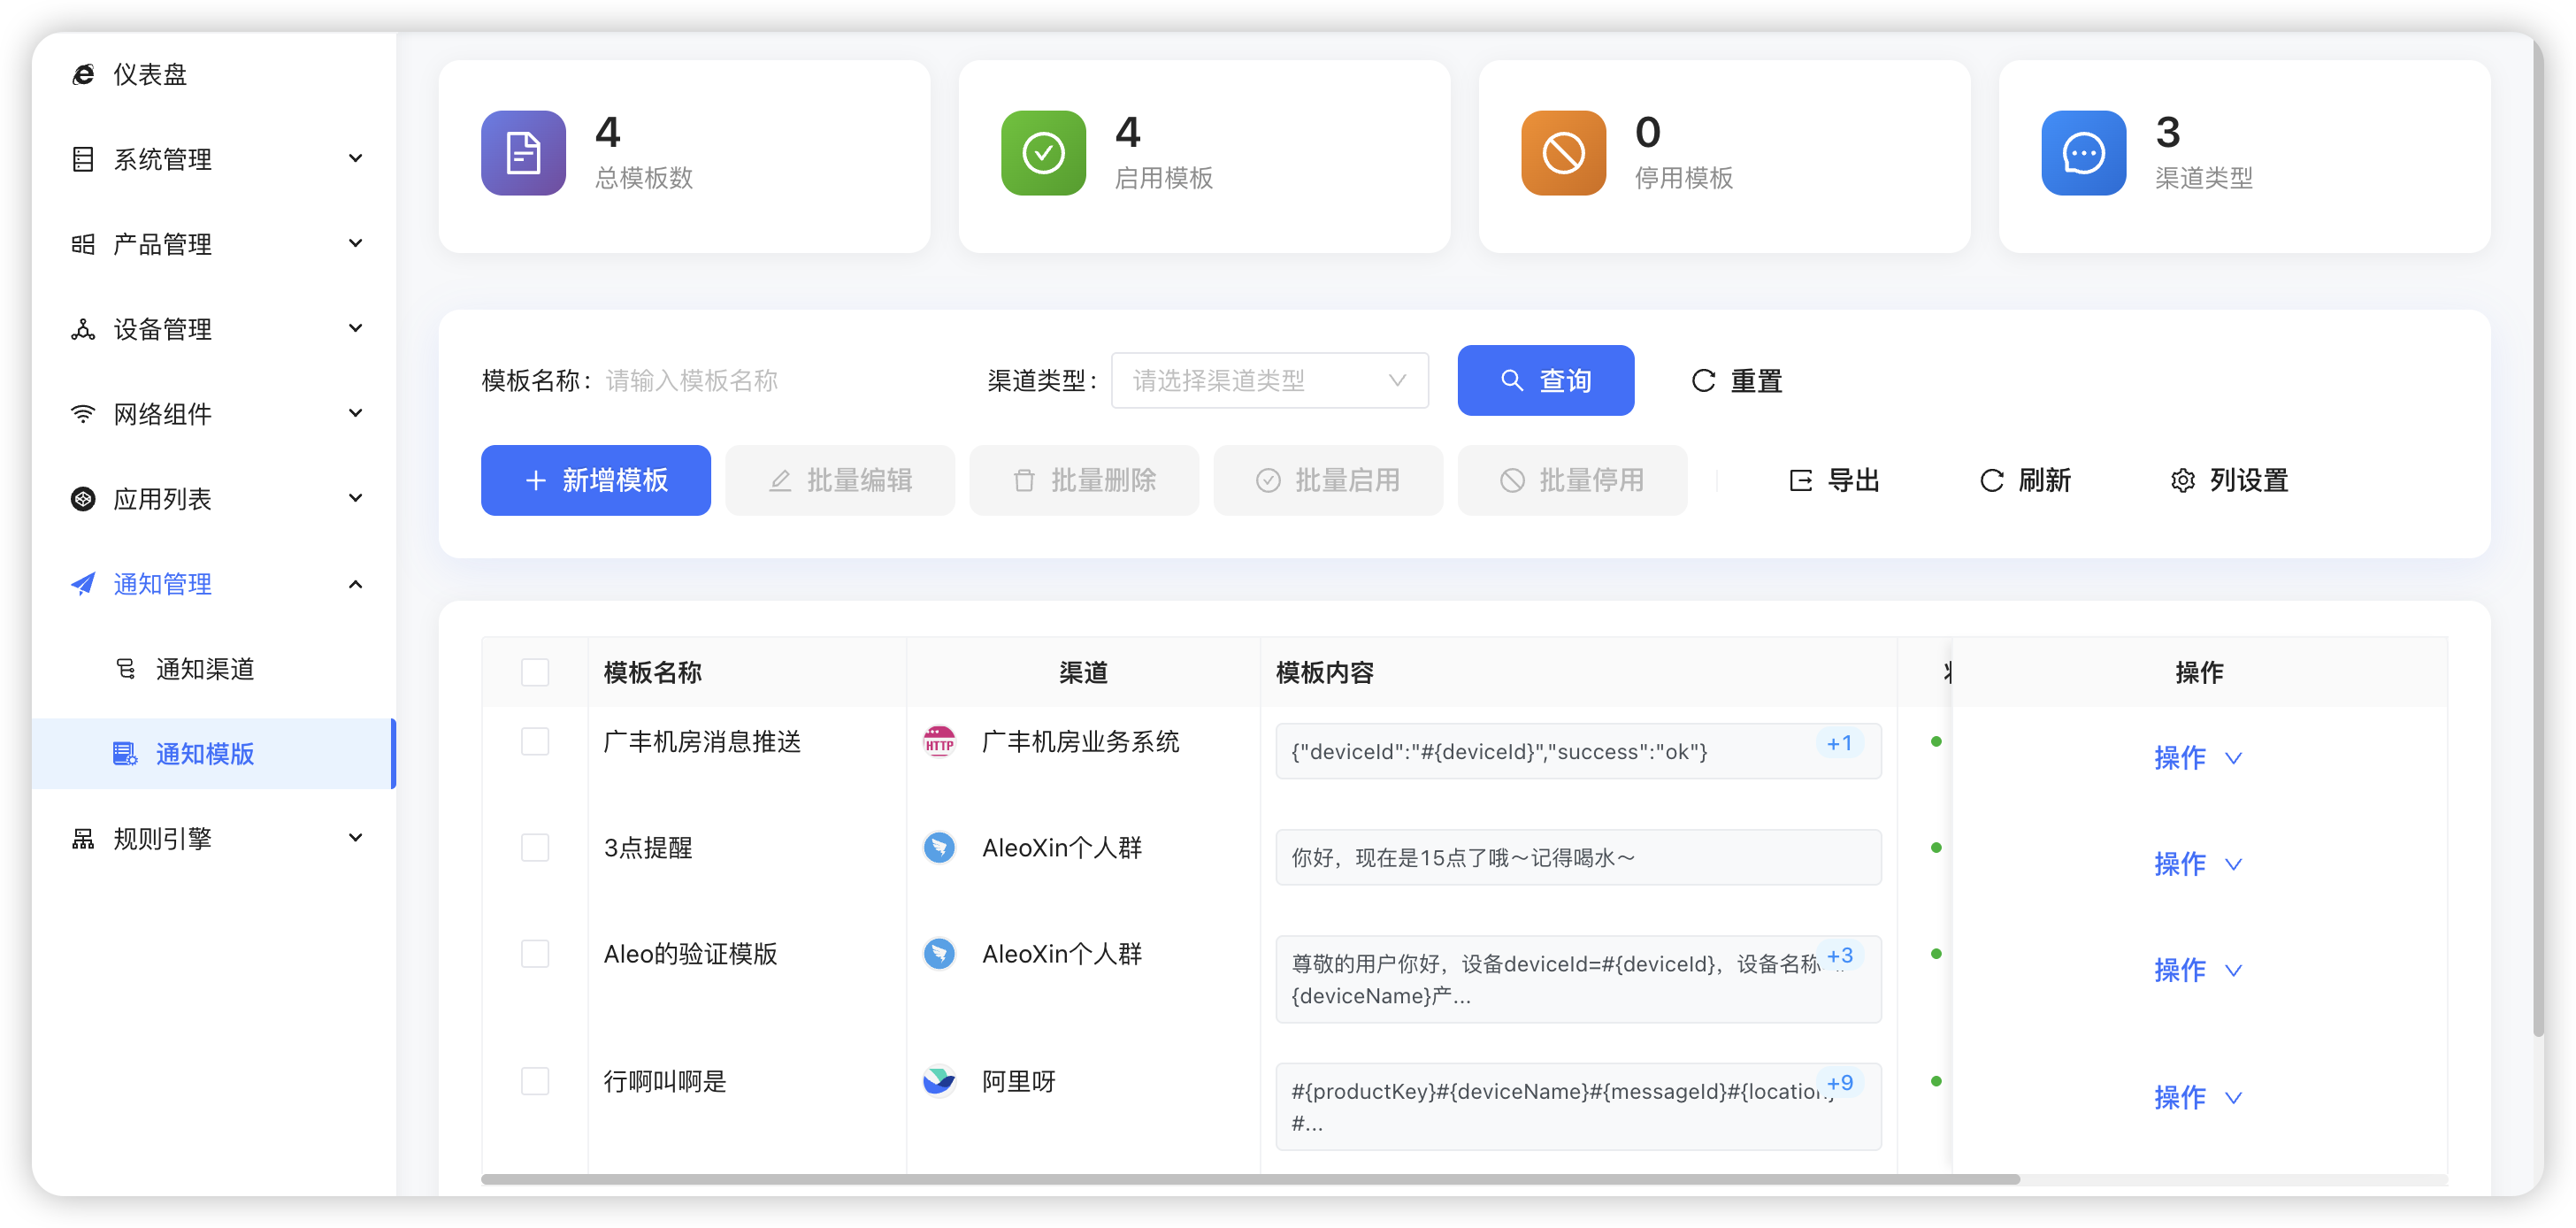Check the row checkbox for 广丰机房消息推送
The image size is (2576, 1228).
click(536, 742)
